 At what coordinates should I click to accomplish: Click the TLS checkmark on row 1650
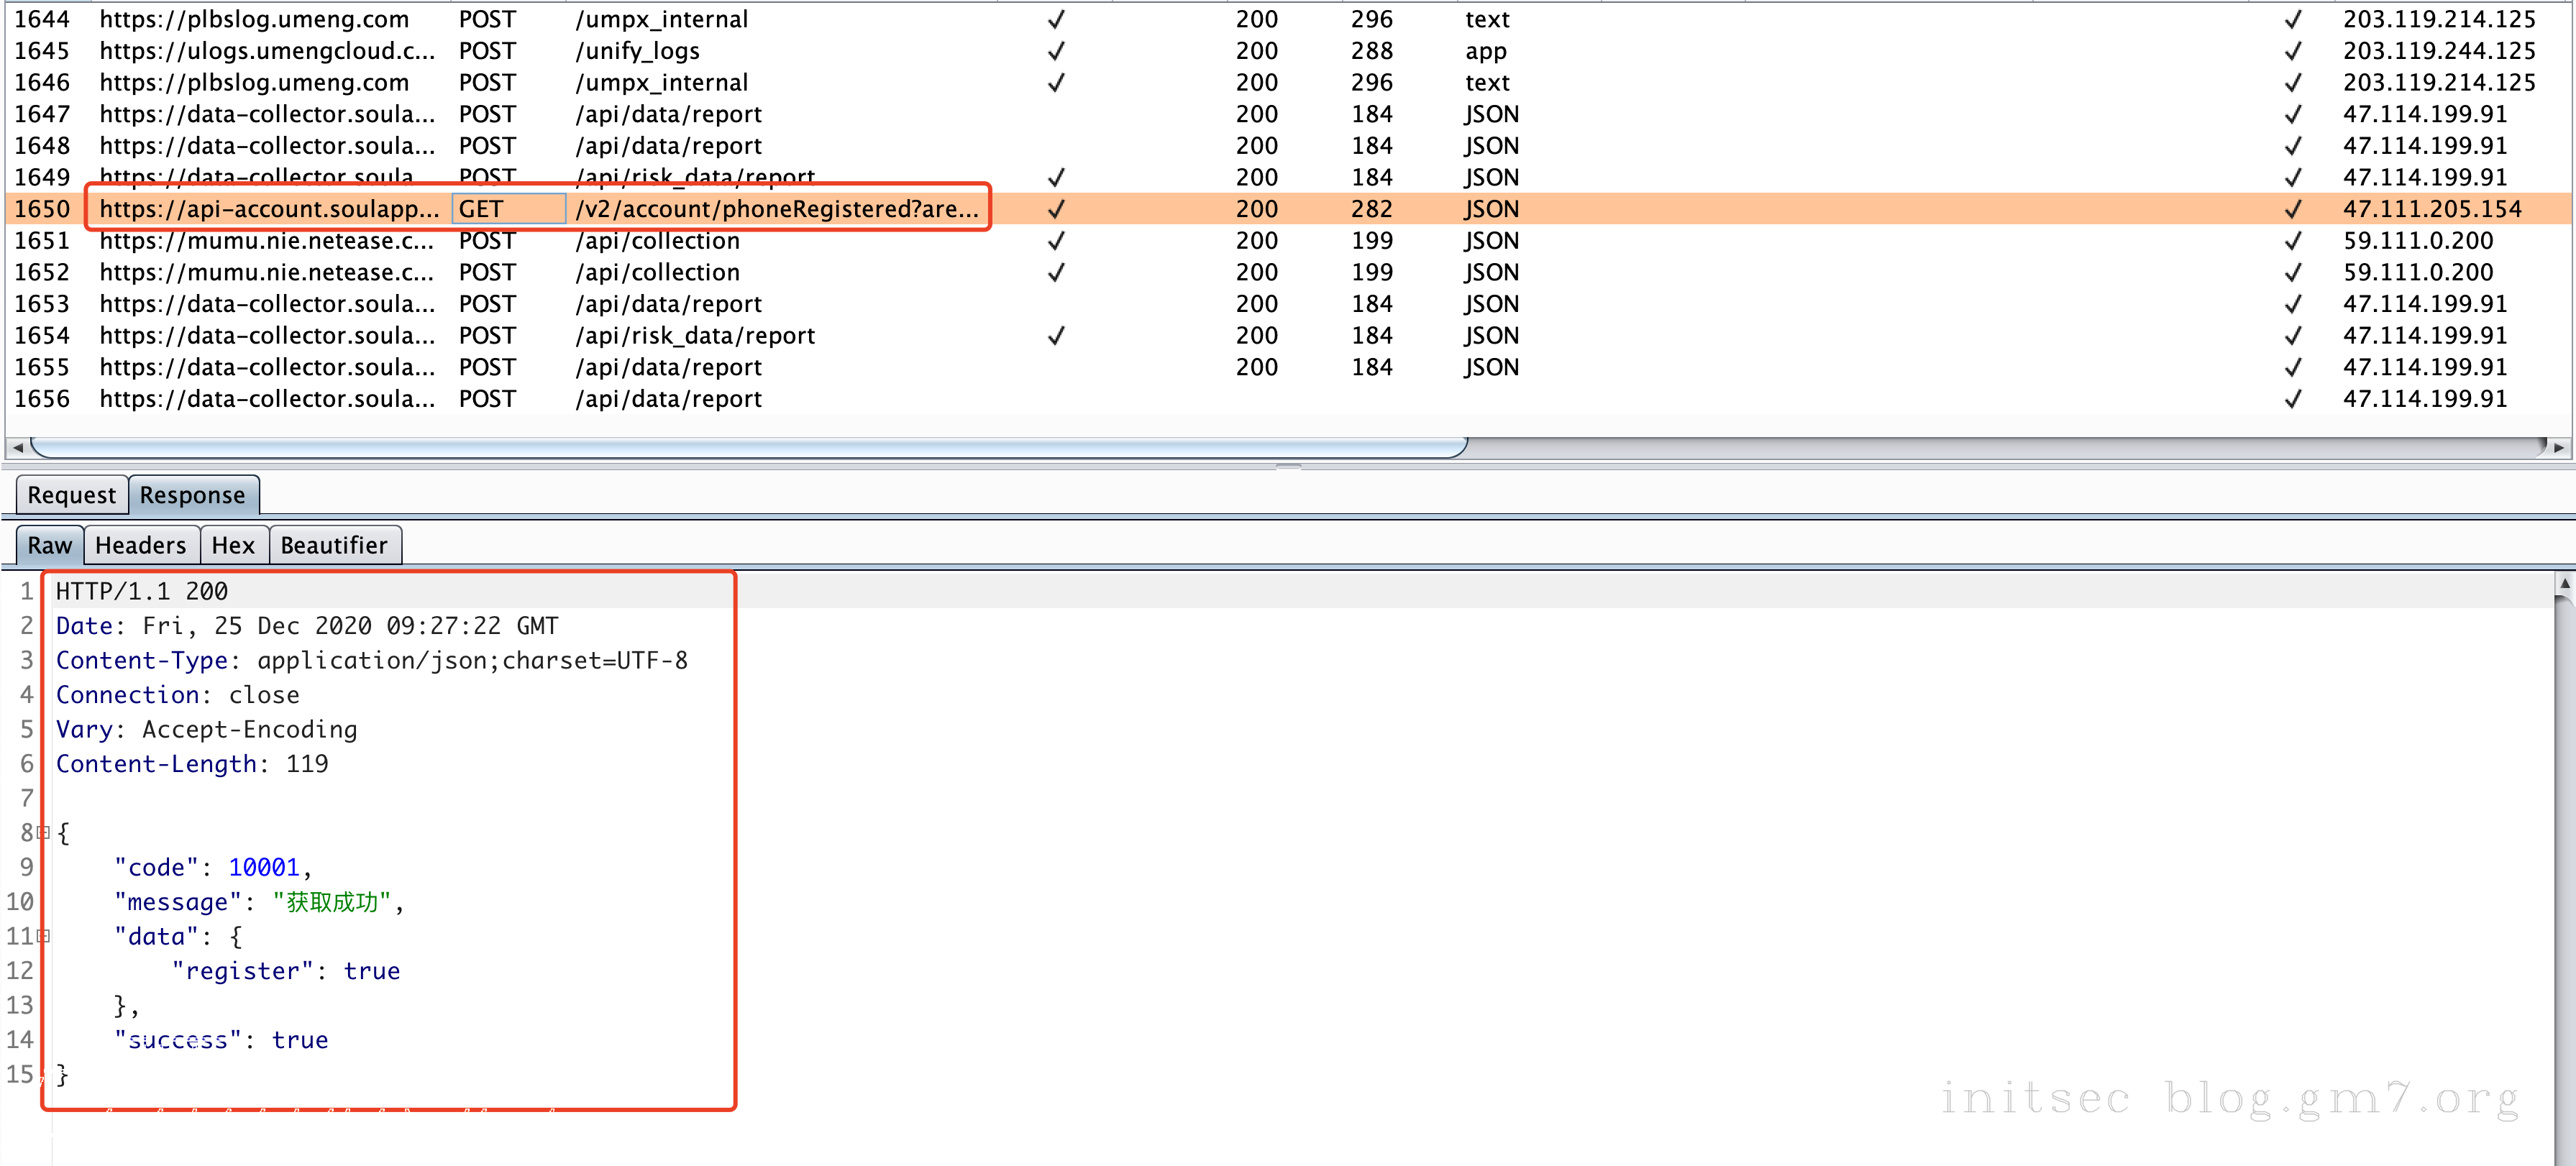[2293, 209]
